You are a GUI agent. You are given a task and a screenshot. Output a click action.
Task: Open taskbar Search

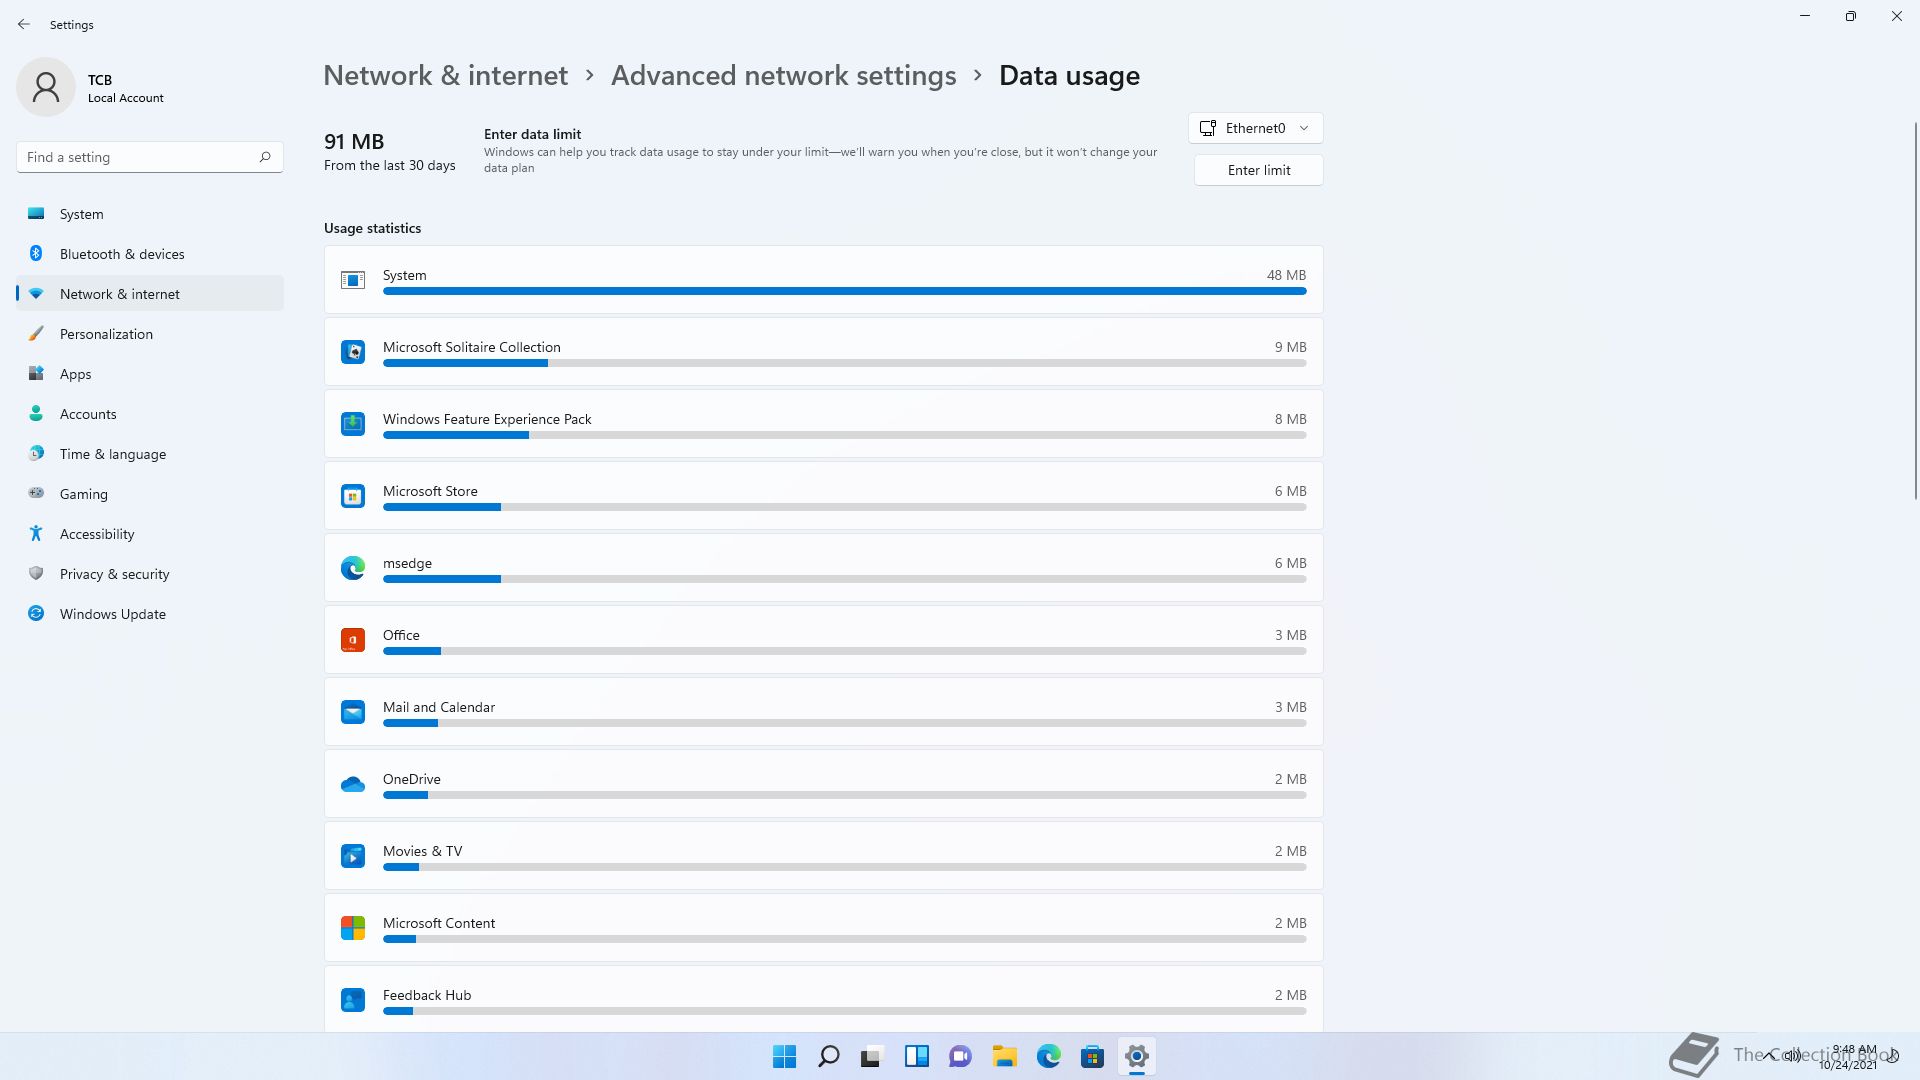tap(829, 1056)
